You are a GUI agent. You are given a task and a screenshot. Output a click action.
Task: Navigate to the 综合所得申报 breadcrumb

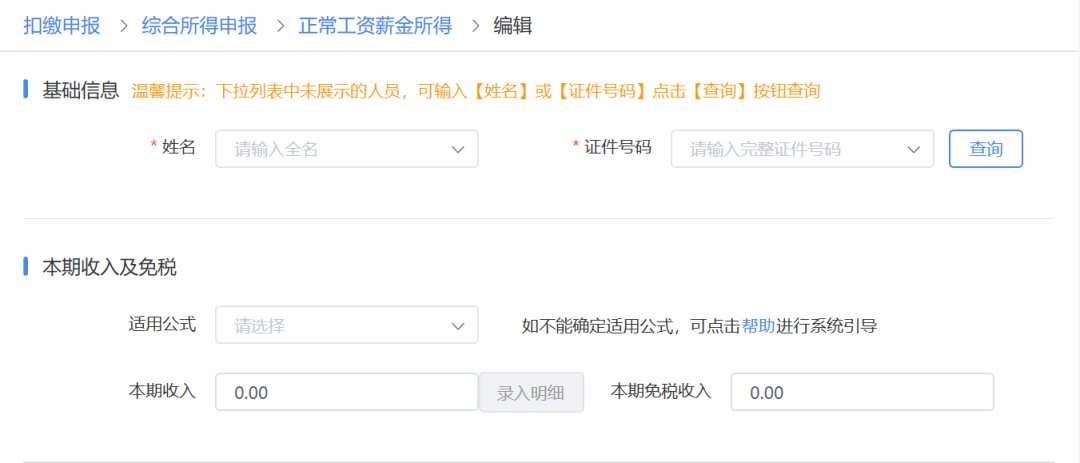point(200,26)
